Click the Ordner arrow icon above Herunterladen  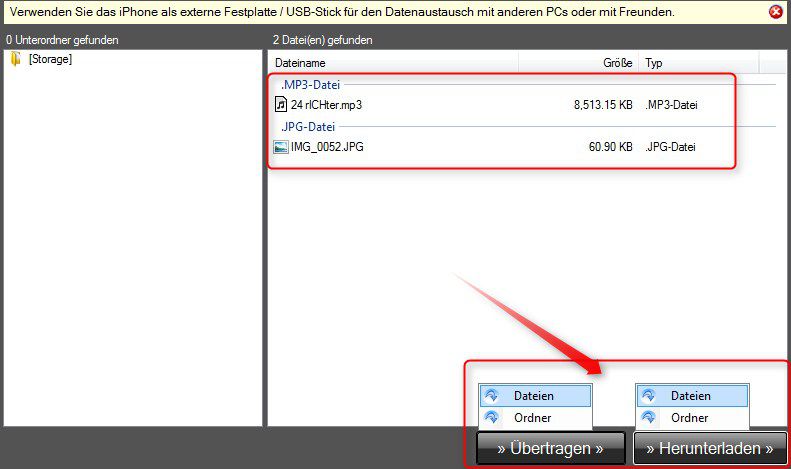tap(648, 418)
